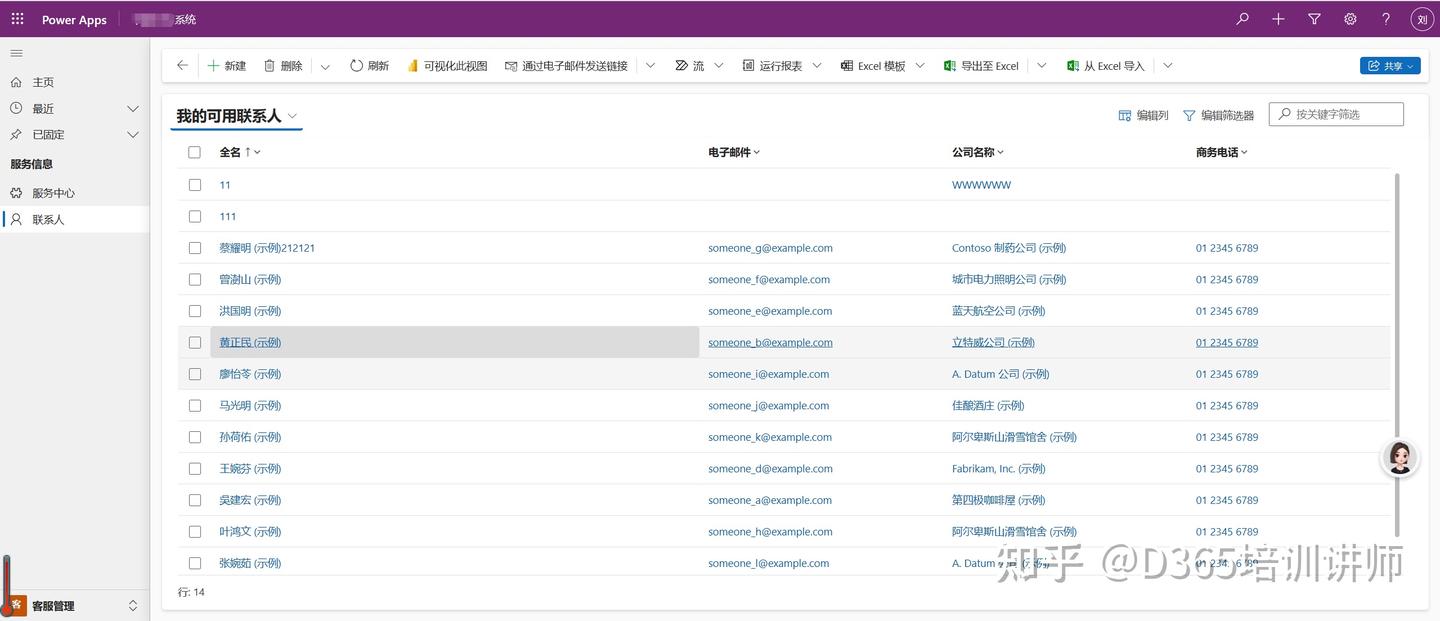
Task: Click the search magnifier in top bar
Action: (x=1242, y=19)
